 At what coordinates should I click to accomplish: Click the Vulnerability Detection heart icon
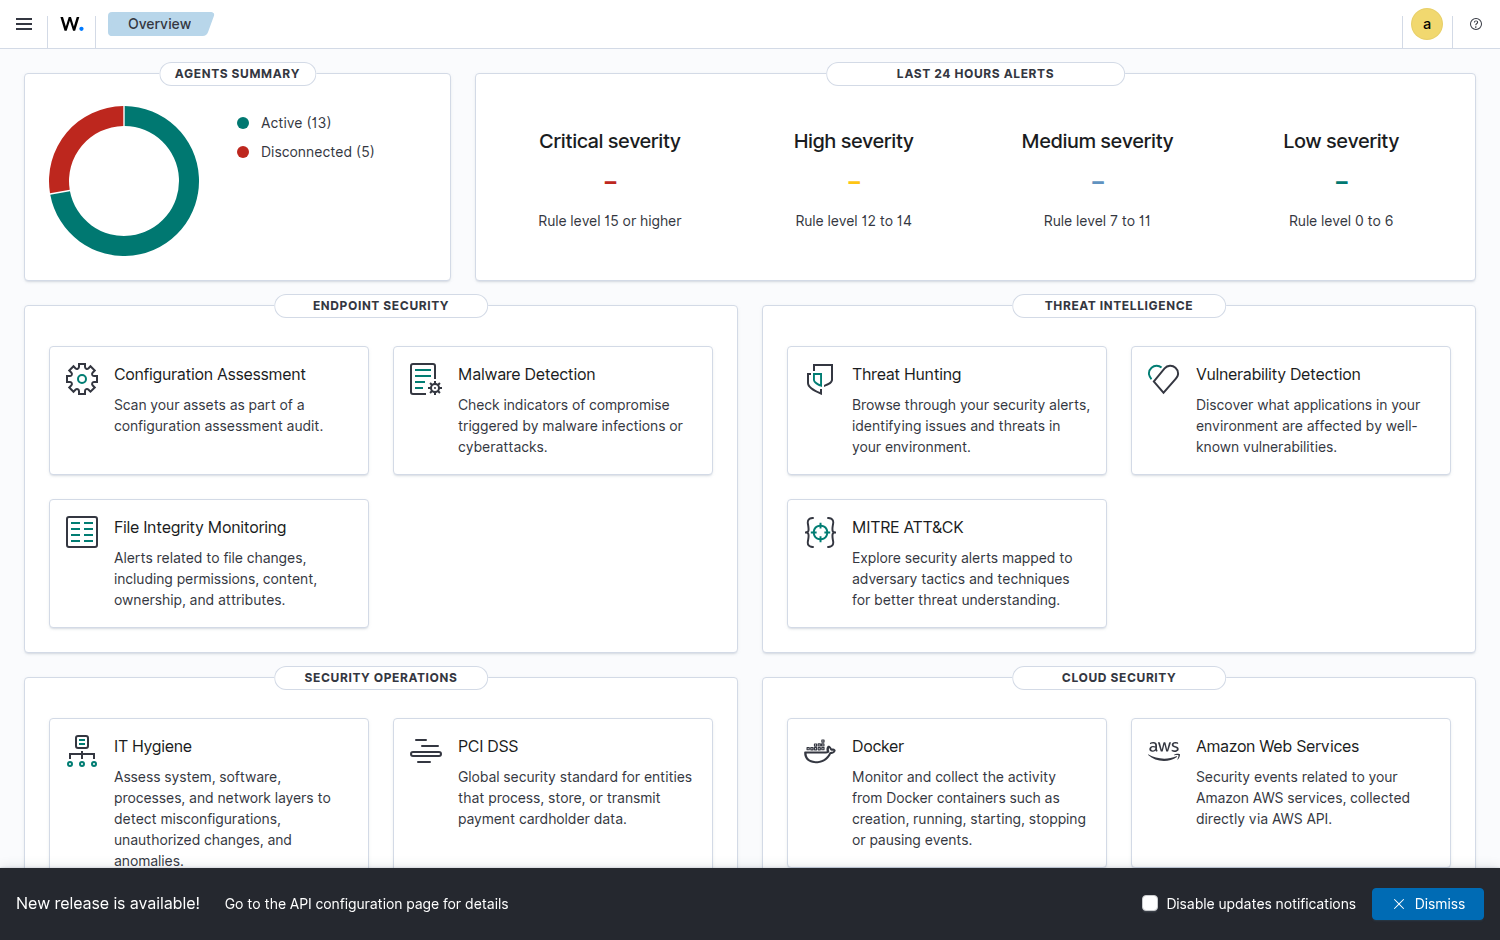point(1164,379)
